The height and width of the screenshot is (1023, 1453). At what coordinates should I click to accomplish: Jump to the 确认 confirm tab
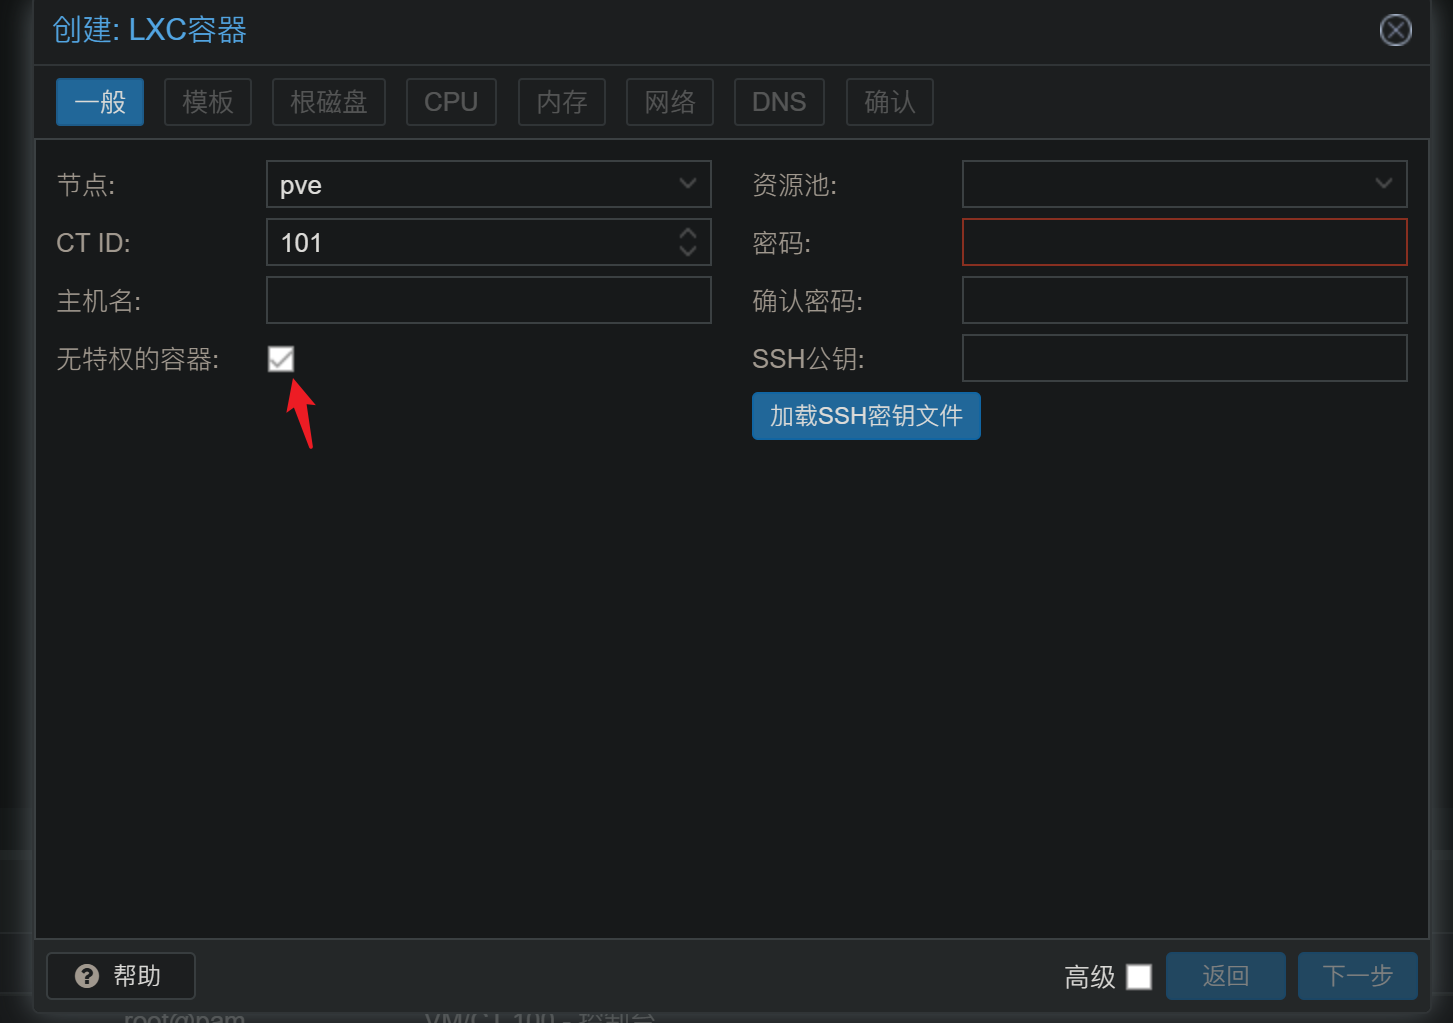click(890, 102)
